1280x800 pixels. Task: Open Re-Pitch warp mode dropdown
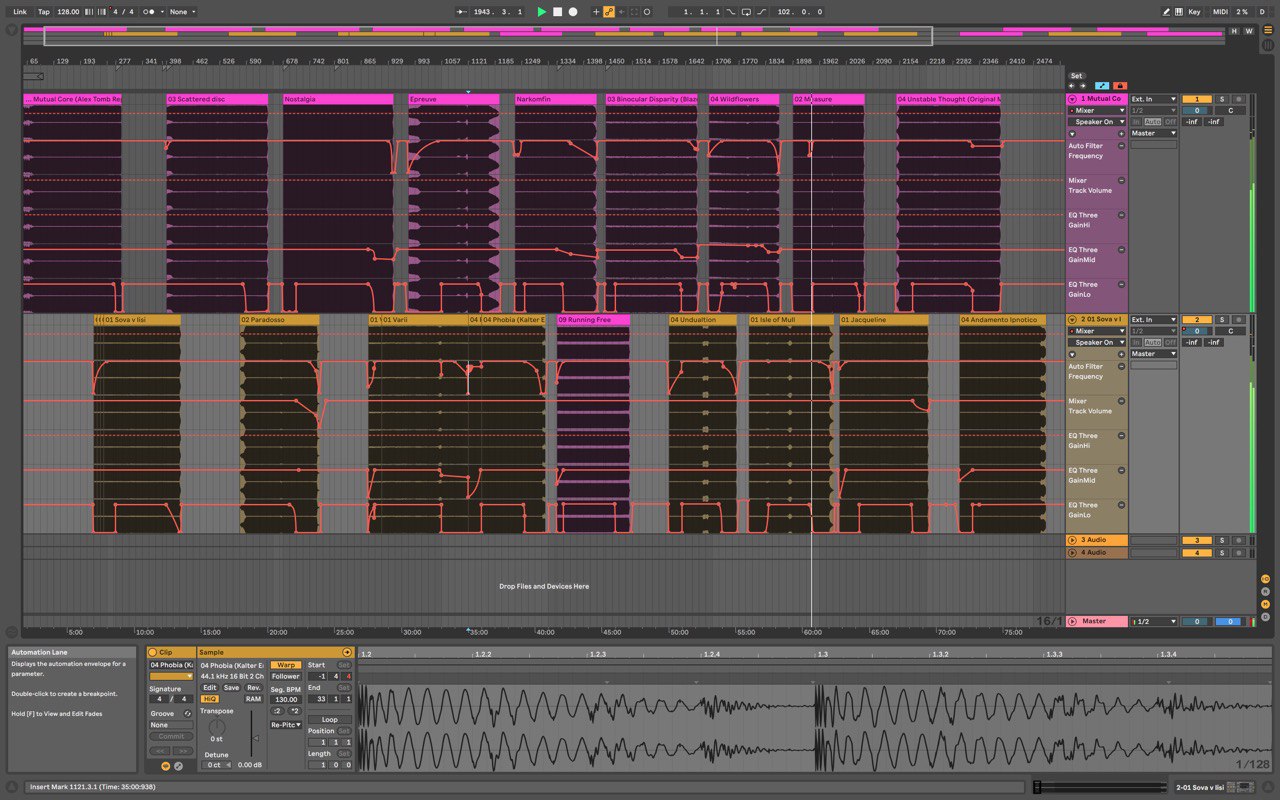tap(286, 724)
